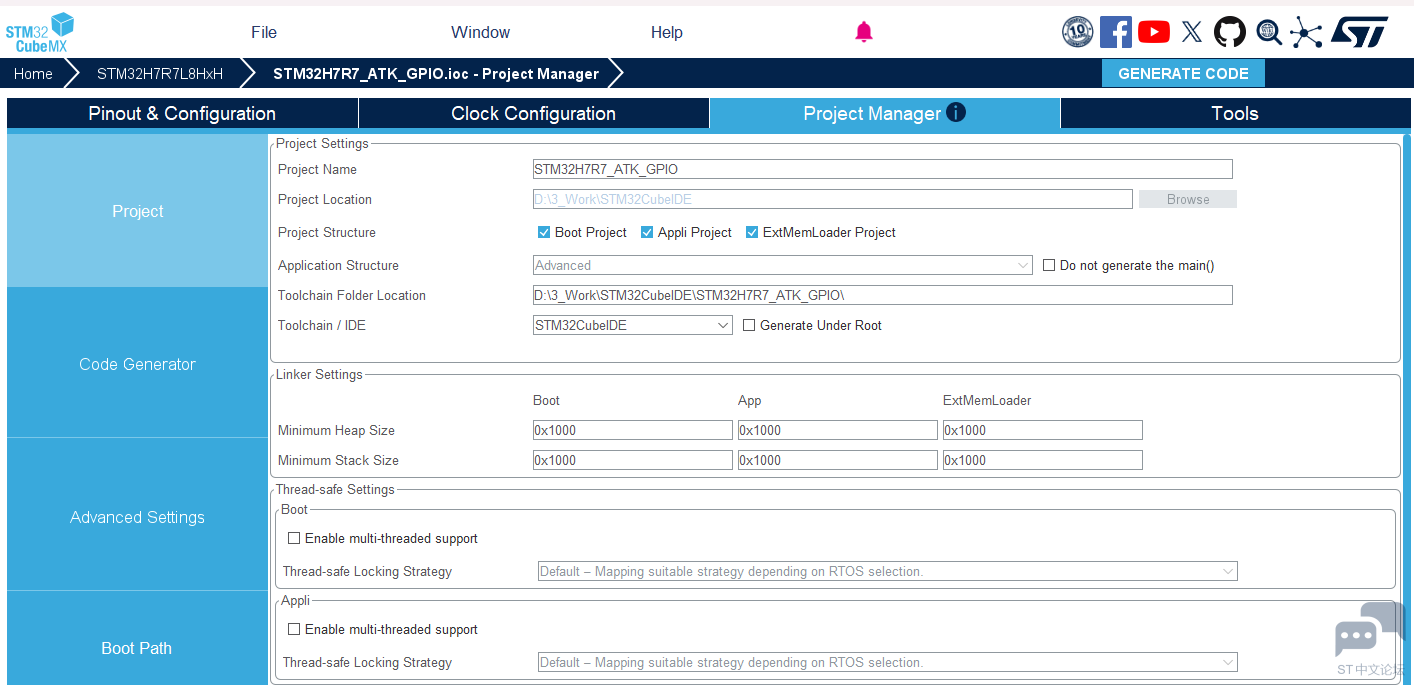Click GENERATE CODE button
1414x685 pixels.
tap(1183, 73)
